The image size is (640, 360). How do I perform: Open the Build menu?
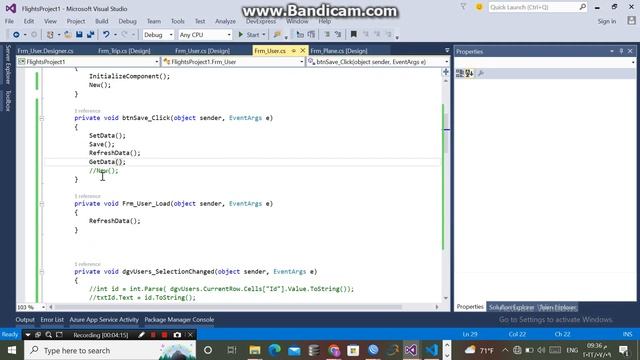(x=102, y=21)
